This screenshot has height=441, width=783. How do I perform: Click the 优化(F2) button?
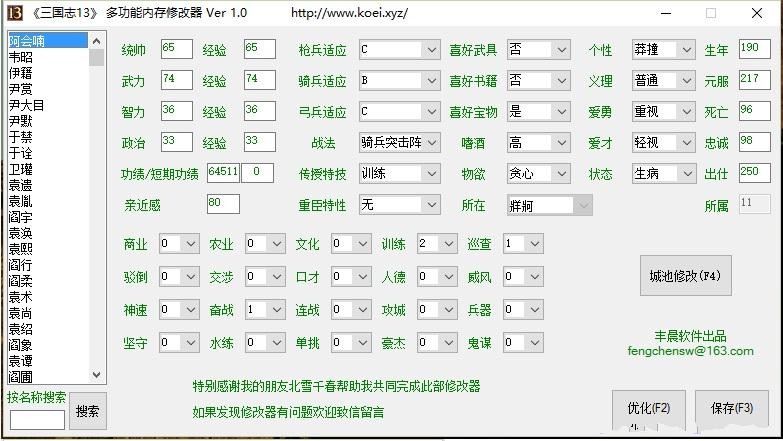pos(649,410)
